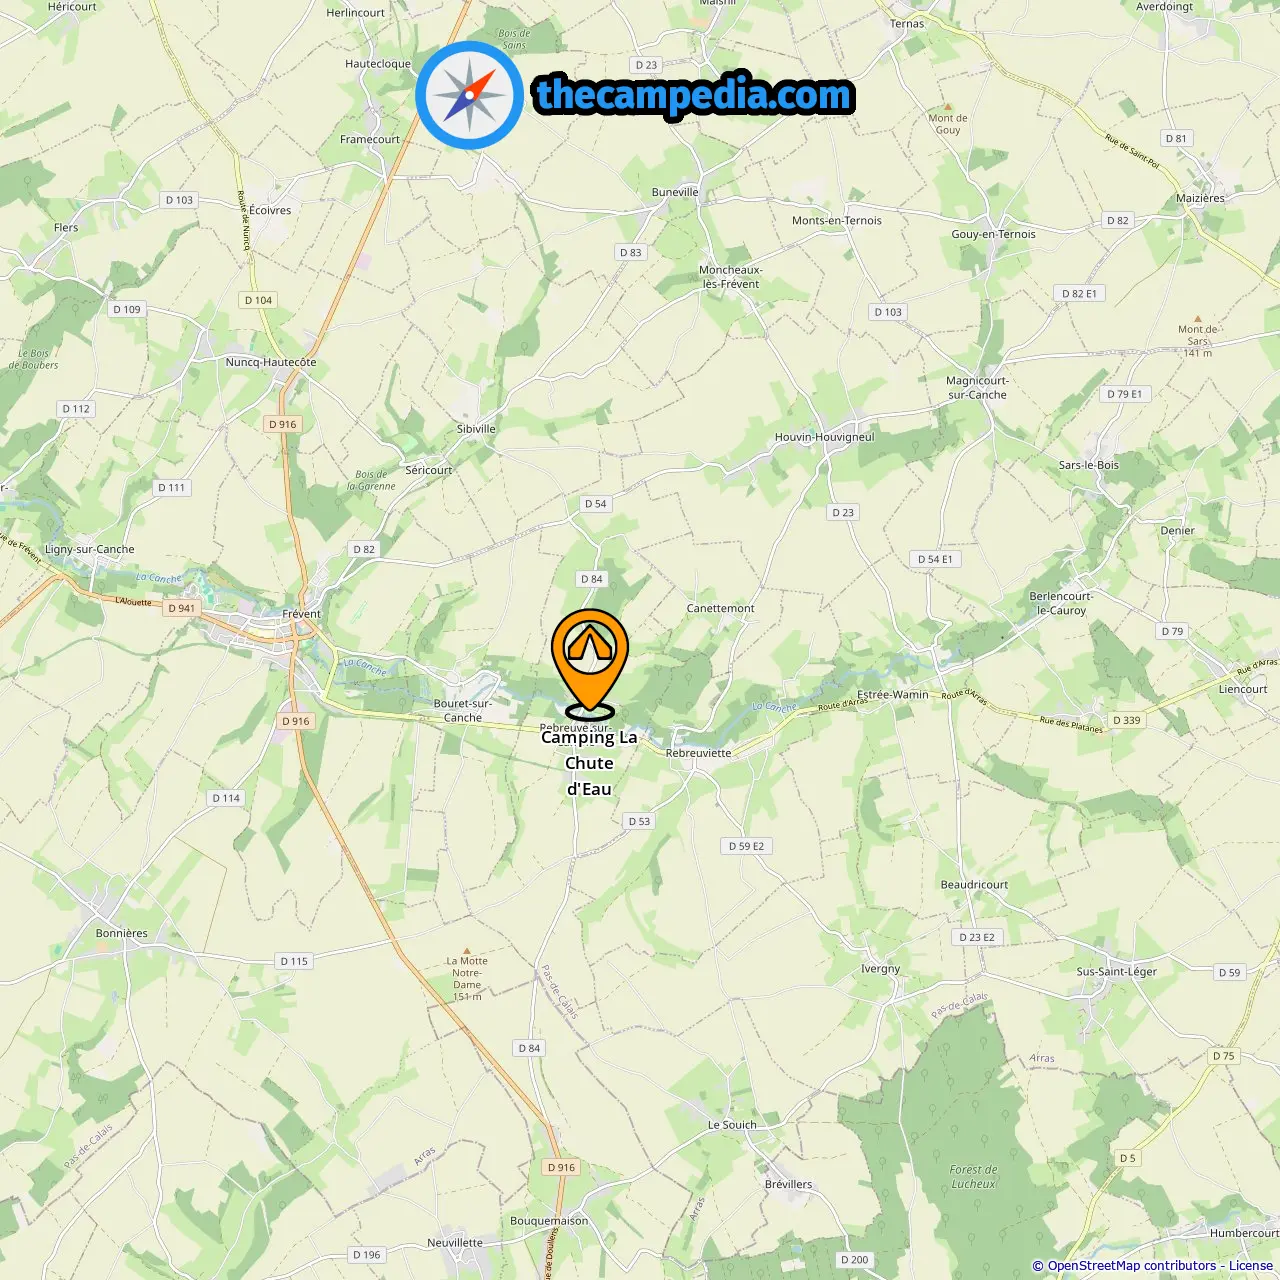Click the D 916 road shield near Nuncq-Hautecôte
Image resolution: width=1280 pixels, height=1280 pixels.
click(x=283, y=424)
